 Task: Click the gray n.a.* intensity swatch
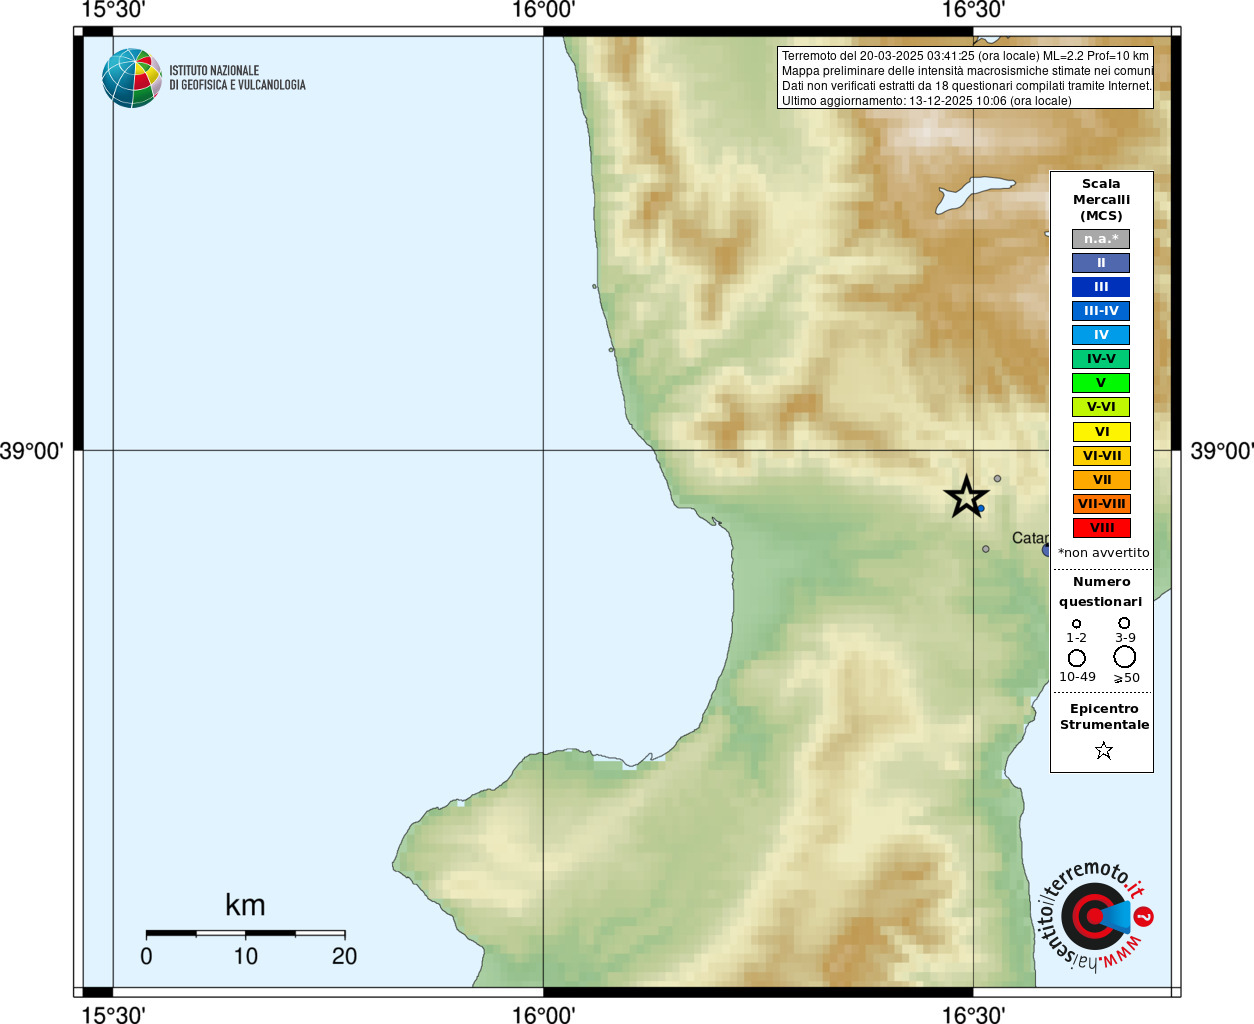coord(1101,239)
